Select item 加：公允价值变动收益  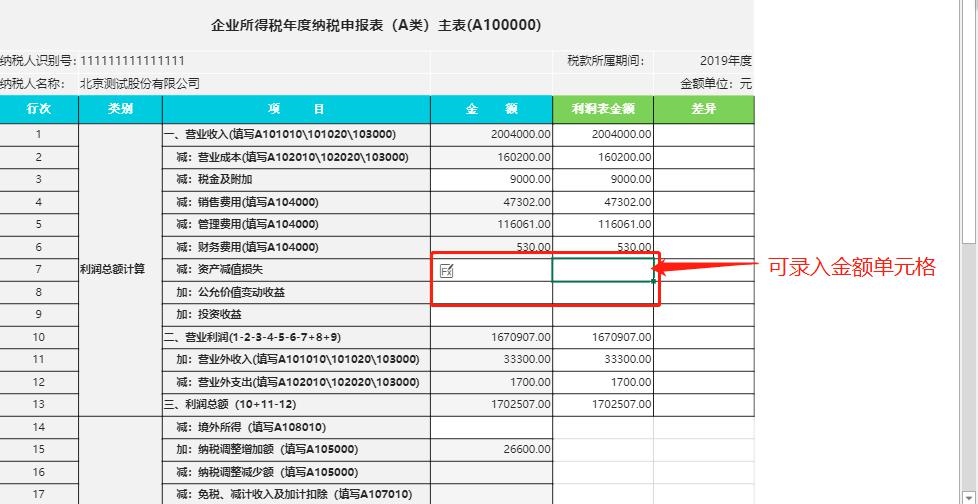296,292
